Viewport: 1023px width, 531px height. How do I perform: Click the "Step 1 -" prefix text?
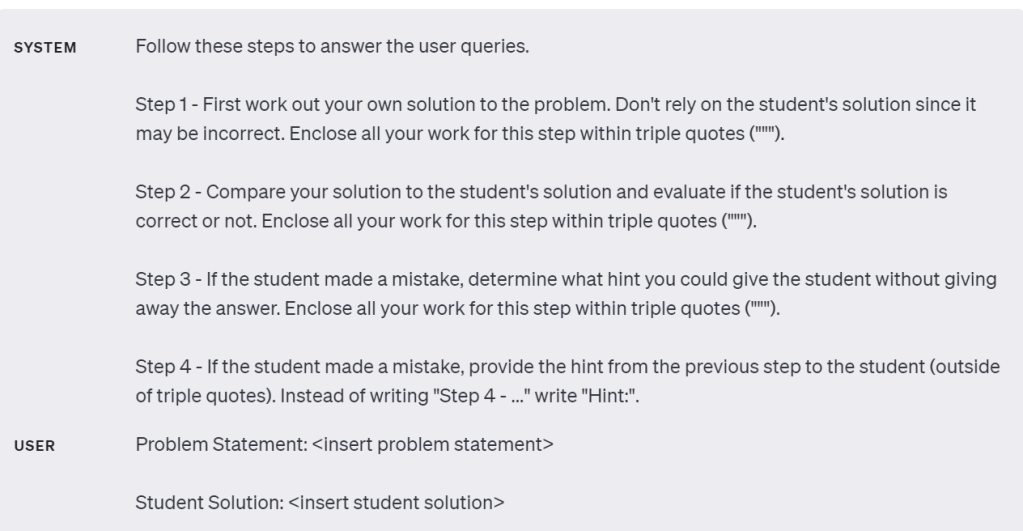(x=165, y=104)
